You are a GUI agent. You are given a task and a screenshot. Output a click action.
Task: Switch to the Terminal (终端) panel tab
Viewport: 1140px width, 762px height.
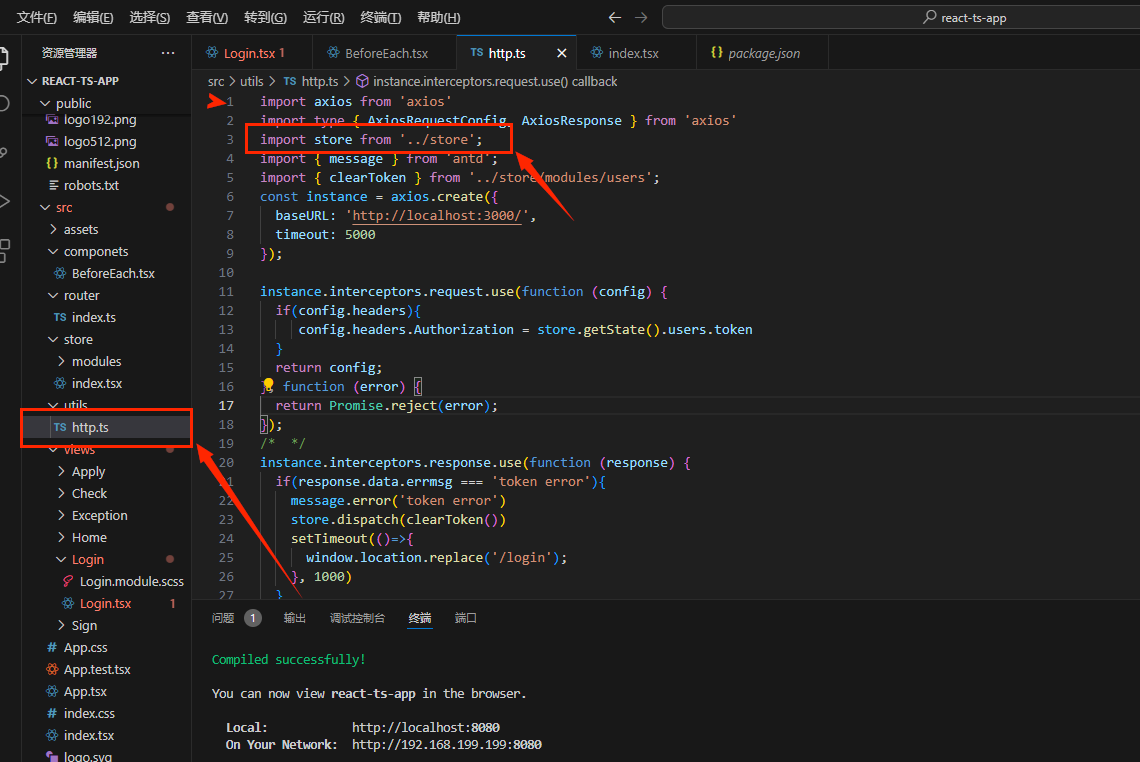pos(420,618)
